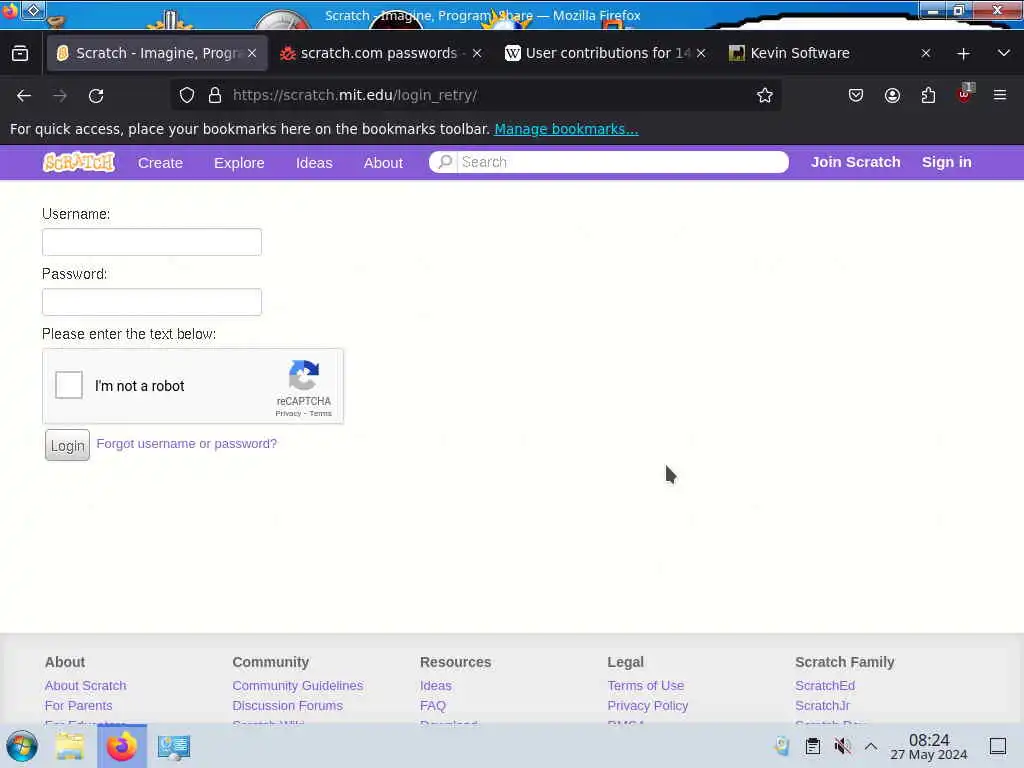Check the I'm not a robot checkbox
This screenshot has height=768, width=1024.
(x=69, y=385)
